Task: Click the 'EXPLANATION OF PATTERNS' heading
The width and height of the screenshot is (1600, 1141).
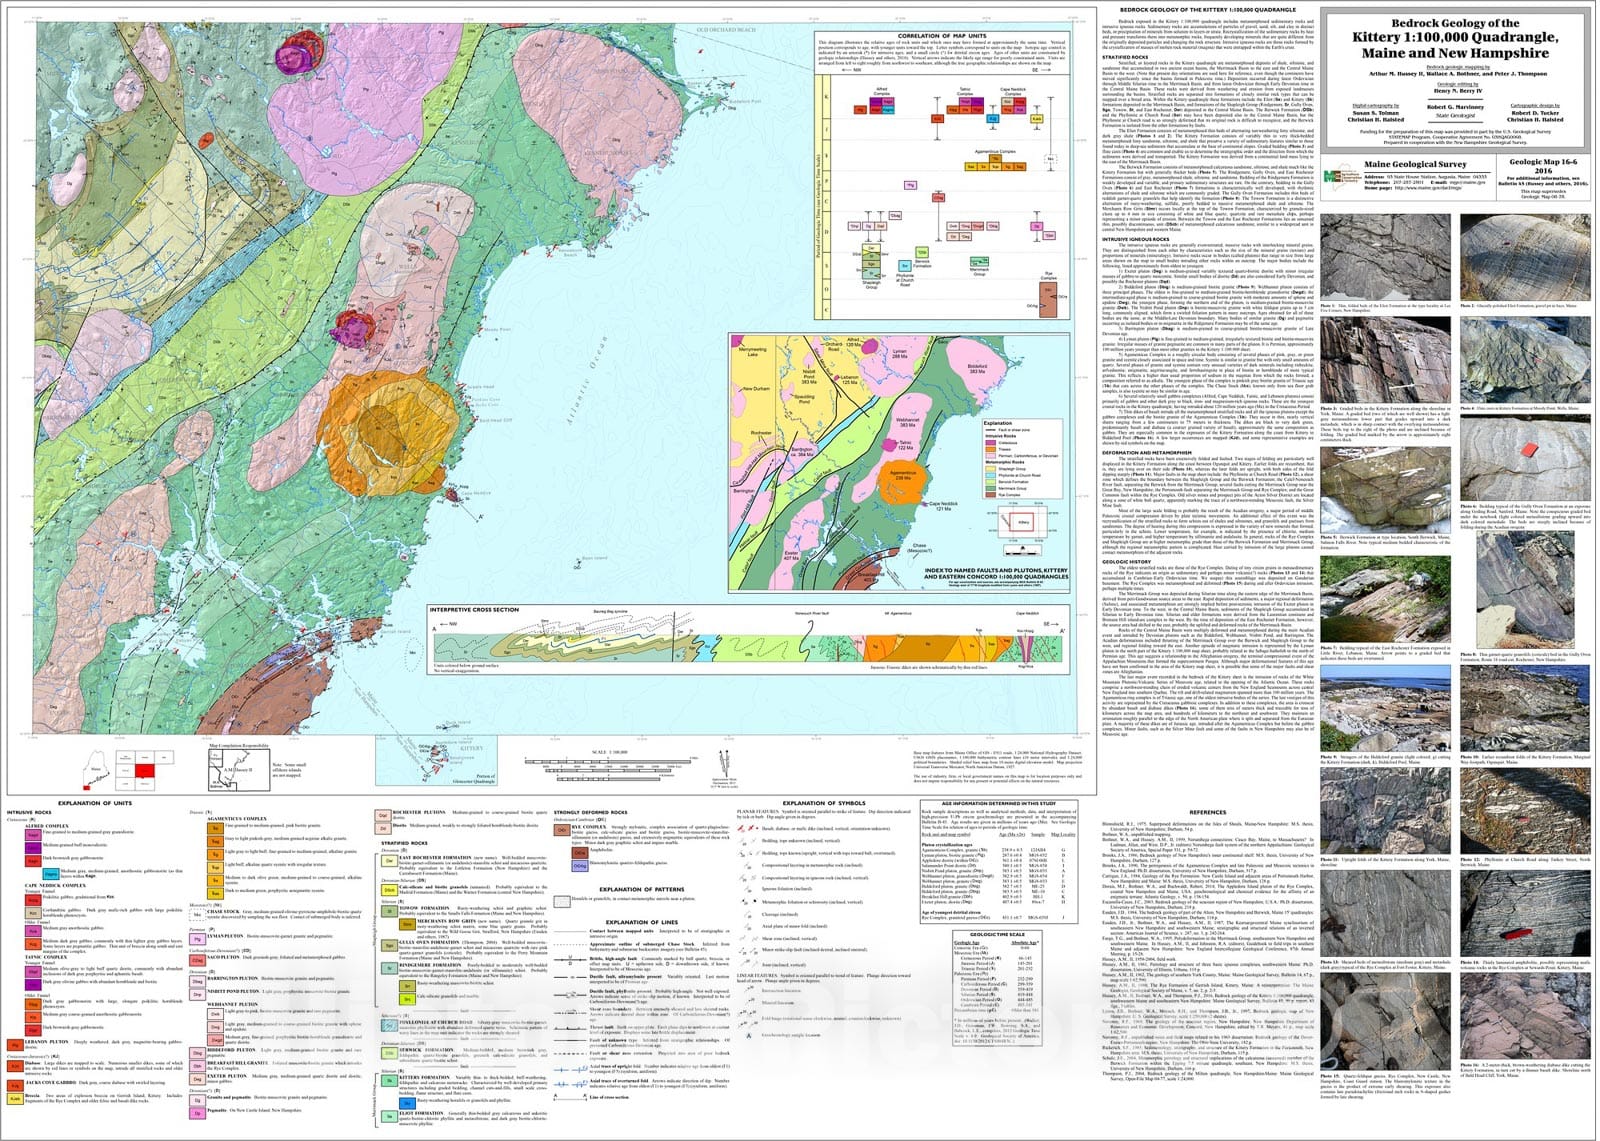Action: click(642, 889)
